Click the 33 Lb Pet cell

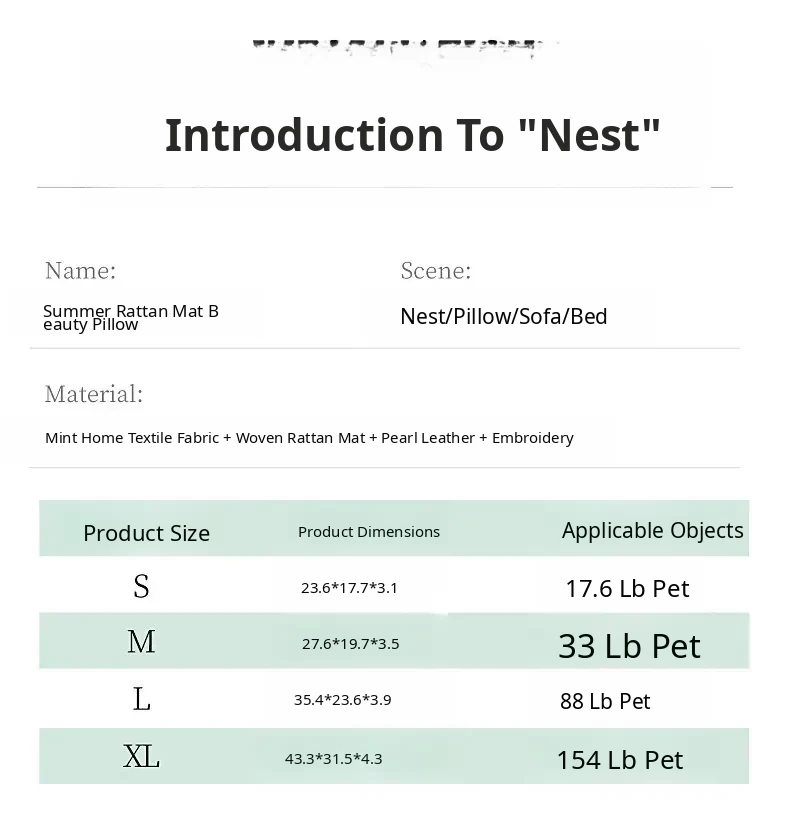pyautogui.click(x=629, y=646)
